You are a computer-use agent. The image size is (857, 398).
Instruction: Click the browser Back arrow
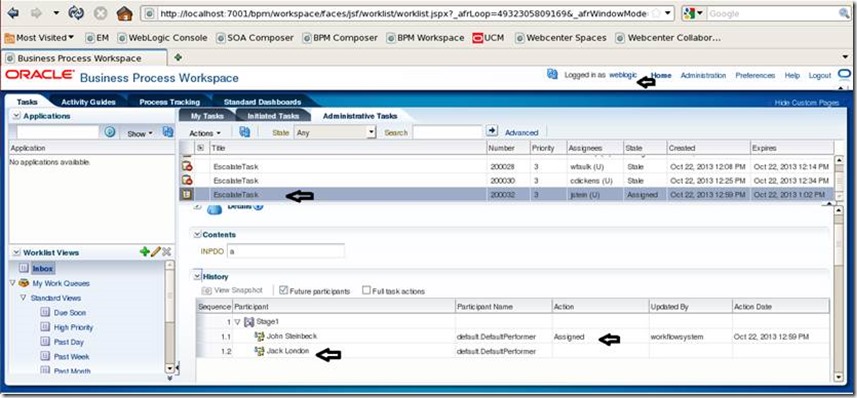click(x=13, y=13)
